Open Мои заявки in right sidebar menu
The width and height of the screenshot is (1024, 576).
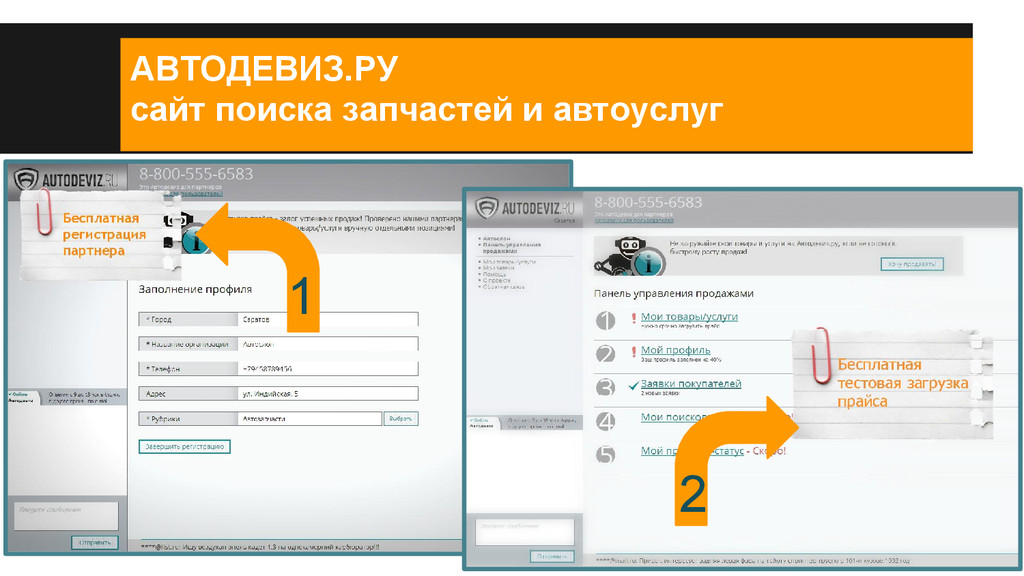(499, 268)
